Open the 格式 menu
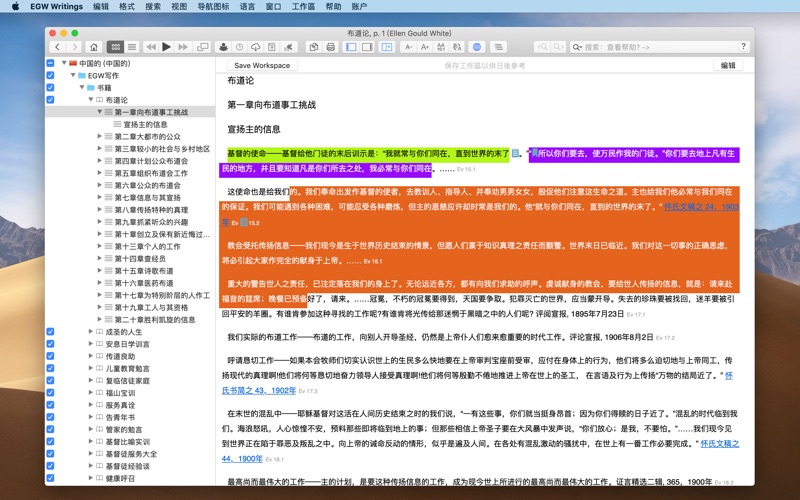 tap(127, 6)
